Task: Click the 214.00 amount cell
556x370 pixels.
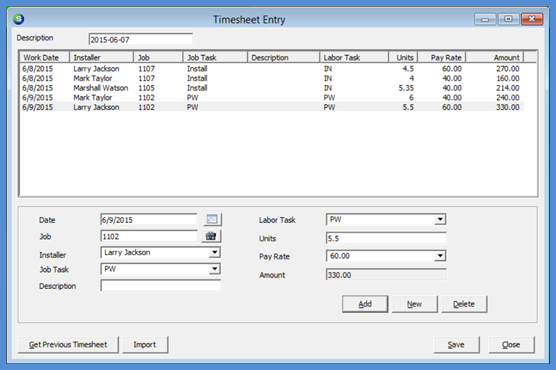Action: click(507, 88)
